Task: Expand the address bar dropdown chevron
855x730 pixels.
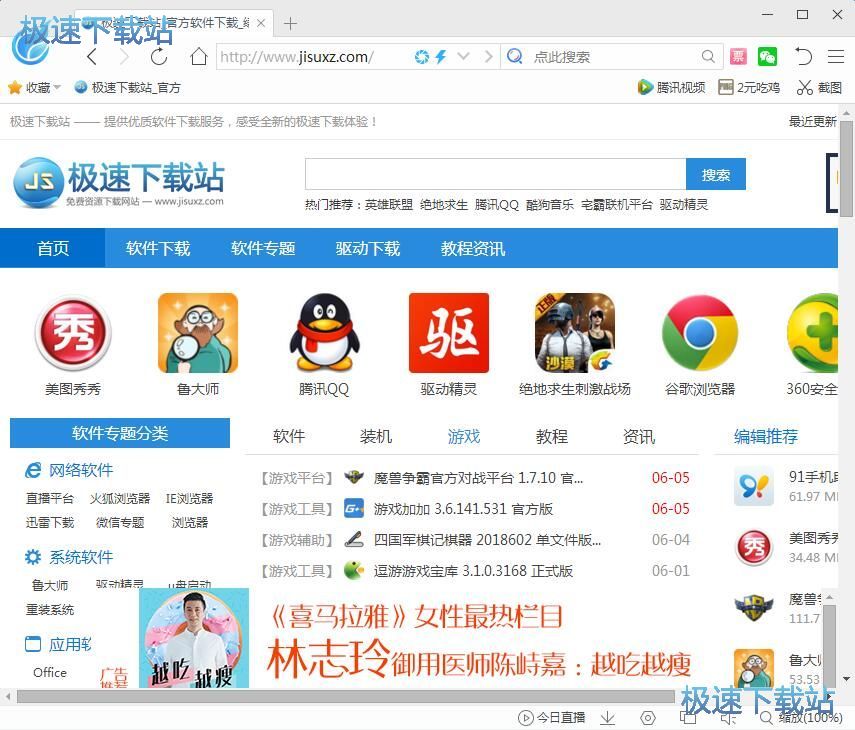Action: [463, 56]
